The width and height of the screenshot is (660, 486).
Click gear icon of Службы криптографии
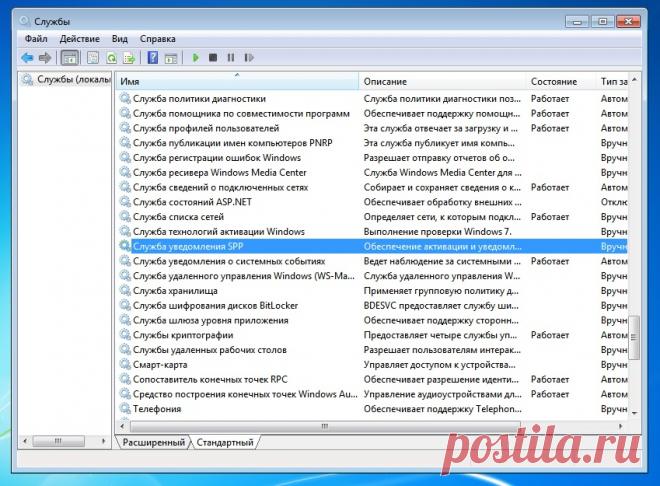(x=125, y=335)
